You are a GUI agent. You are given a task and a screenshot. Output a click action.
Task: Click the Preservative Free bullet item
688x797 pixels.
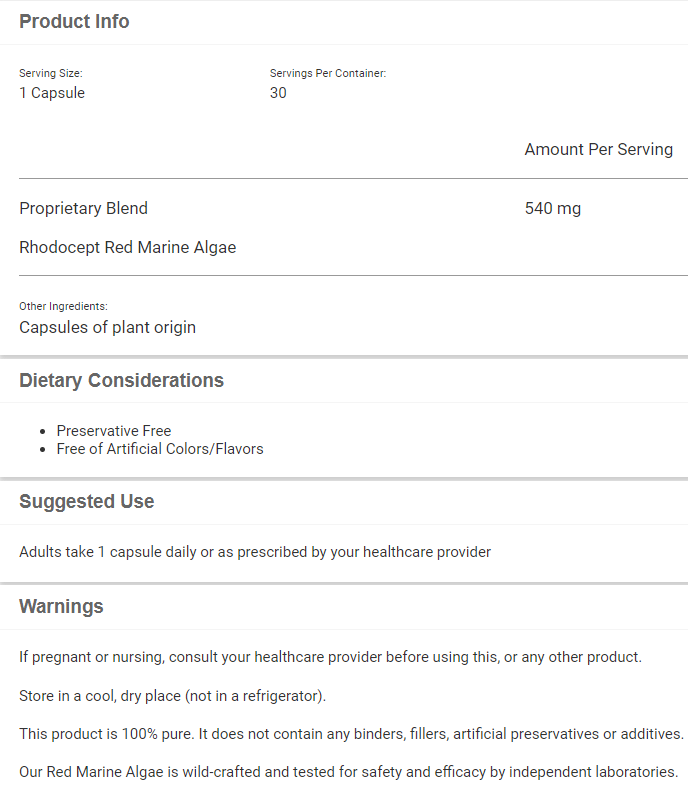[114, 431]
